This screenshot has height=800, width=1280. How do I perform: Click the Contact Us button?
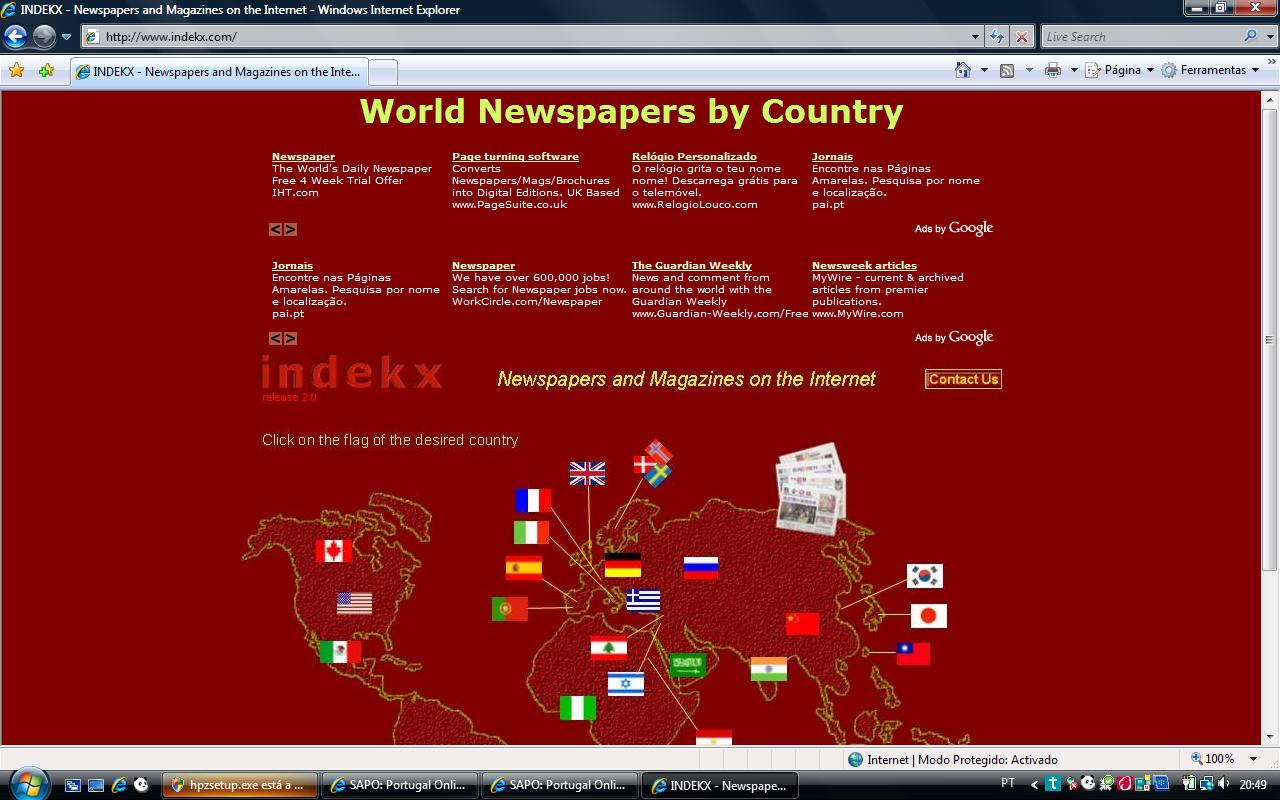point(963,379)
